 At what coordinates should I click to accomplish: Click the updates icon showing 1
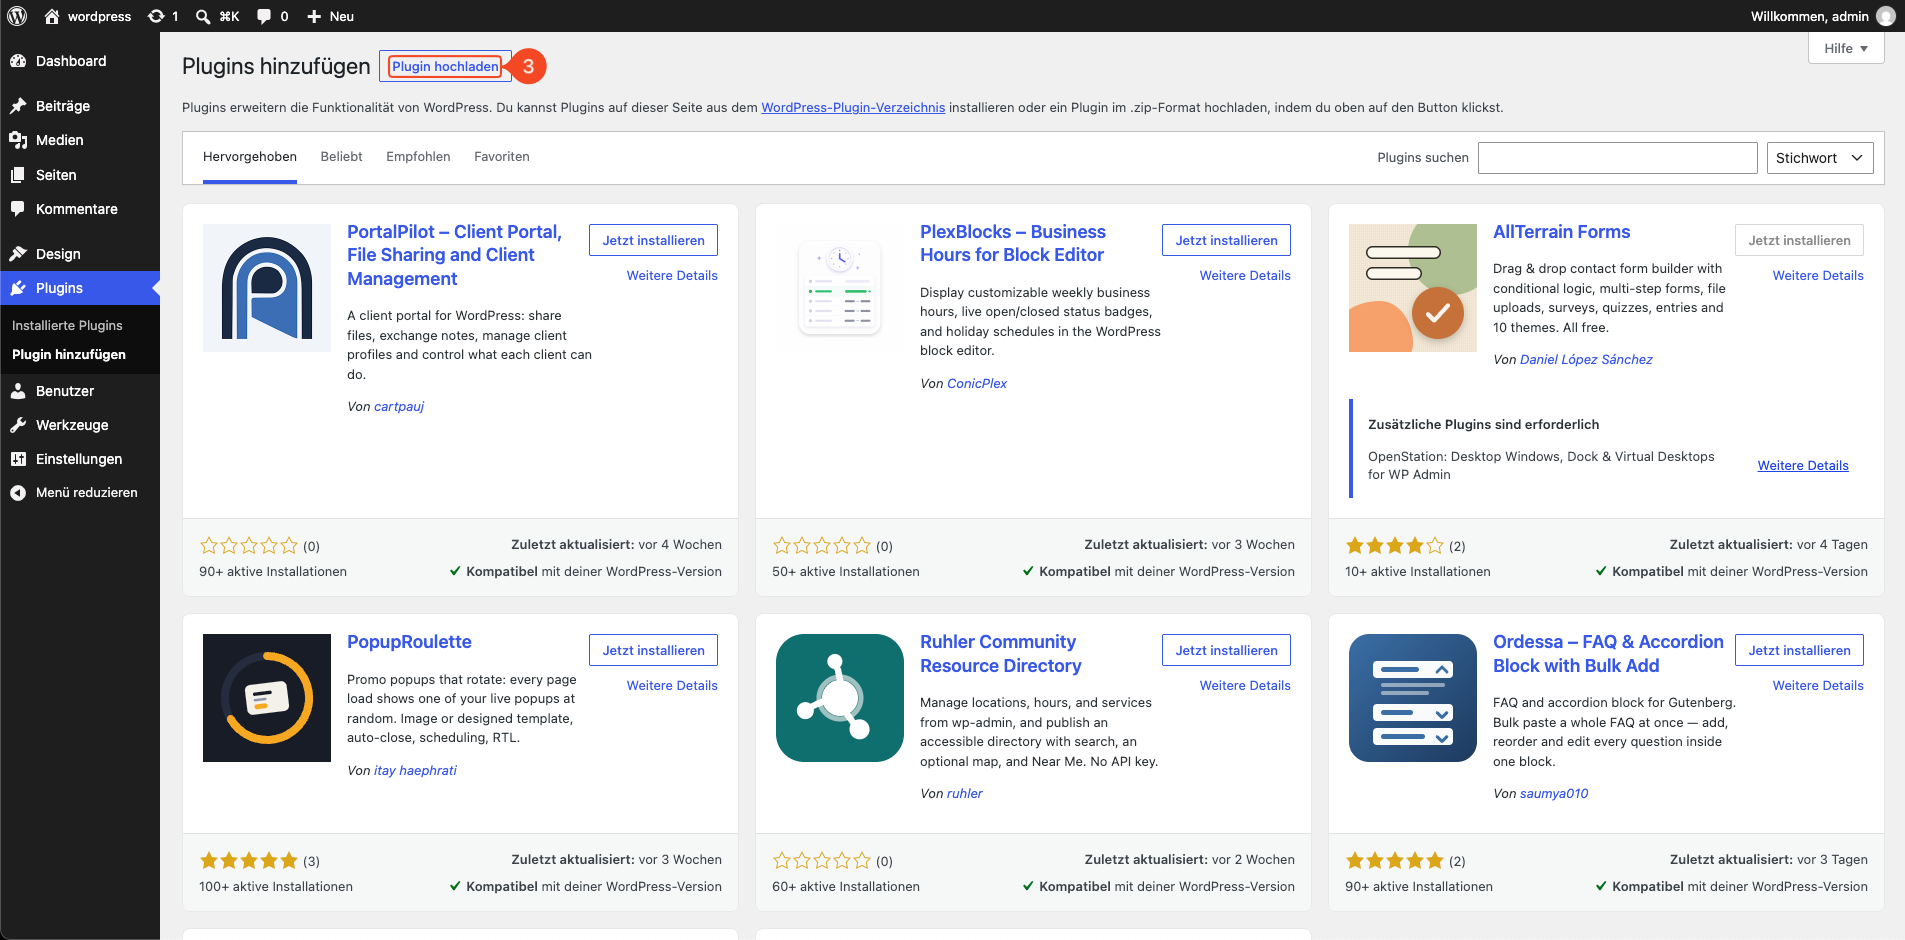click(x=163, y=16)
